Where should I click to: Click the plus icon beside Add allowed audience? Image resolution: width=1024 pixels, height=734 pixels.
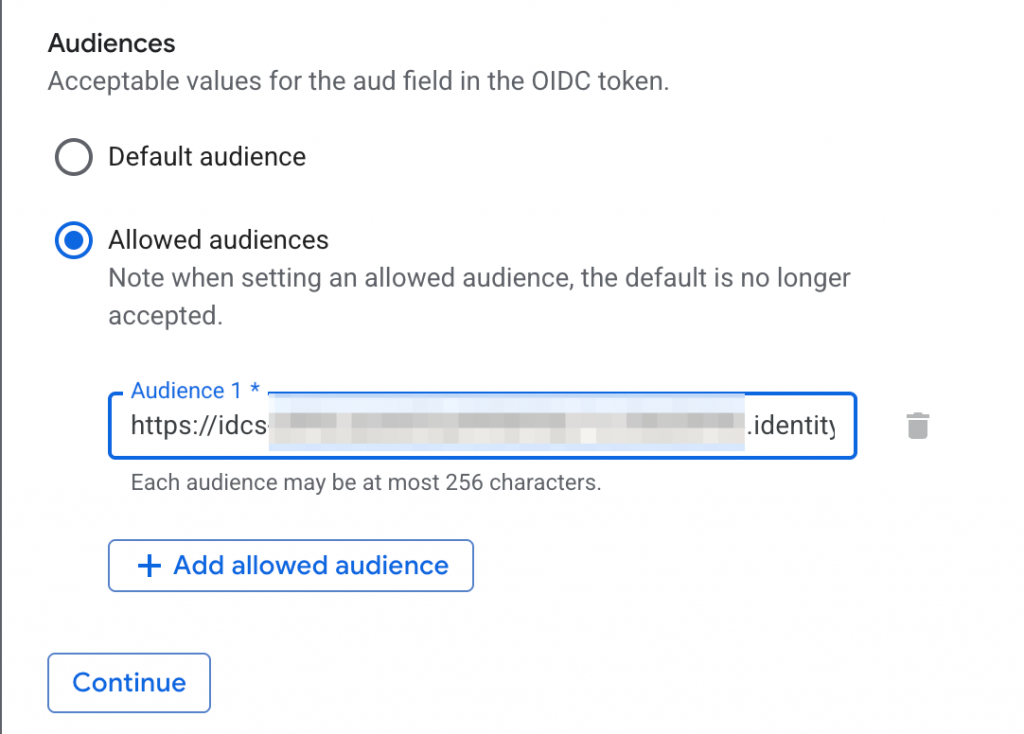tap(148, 566)
